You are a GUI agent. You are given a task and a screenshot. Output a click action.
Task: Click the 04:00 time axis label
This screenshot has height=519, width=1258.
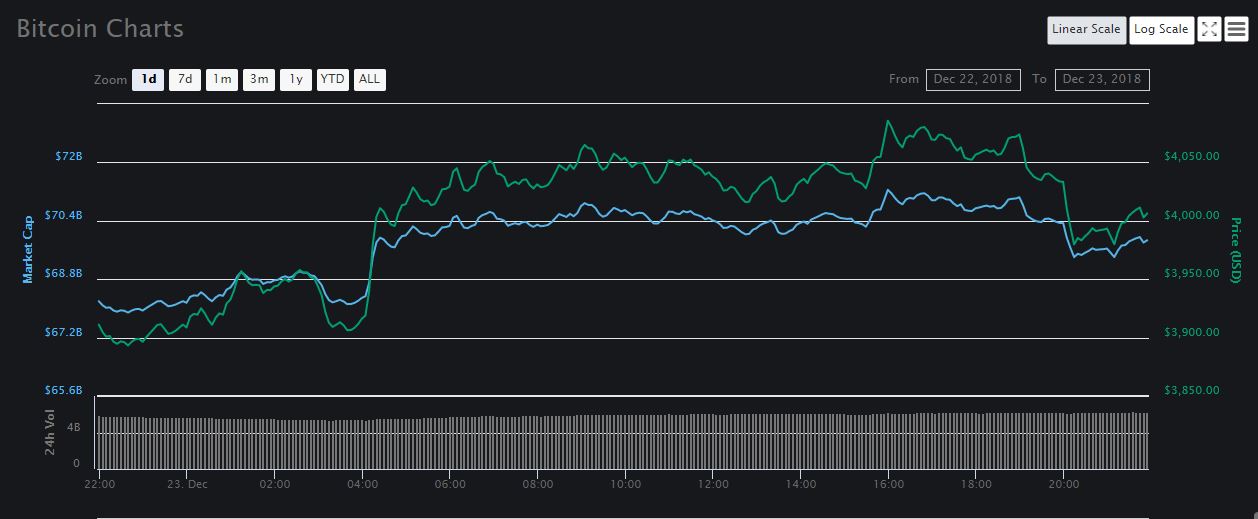coord(363,484)
